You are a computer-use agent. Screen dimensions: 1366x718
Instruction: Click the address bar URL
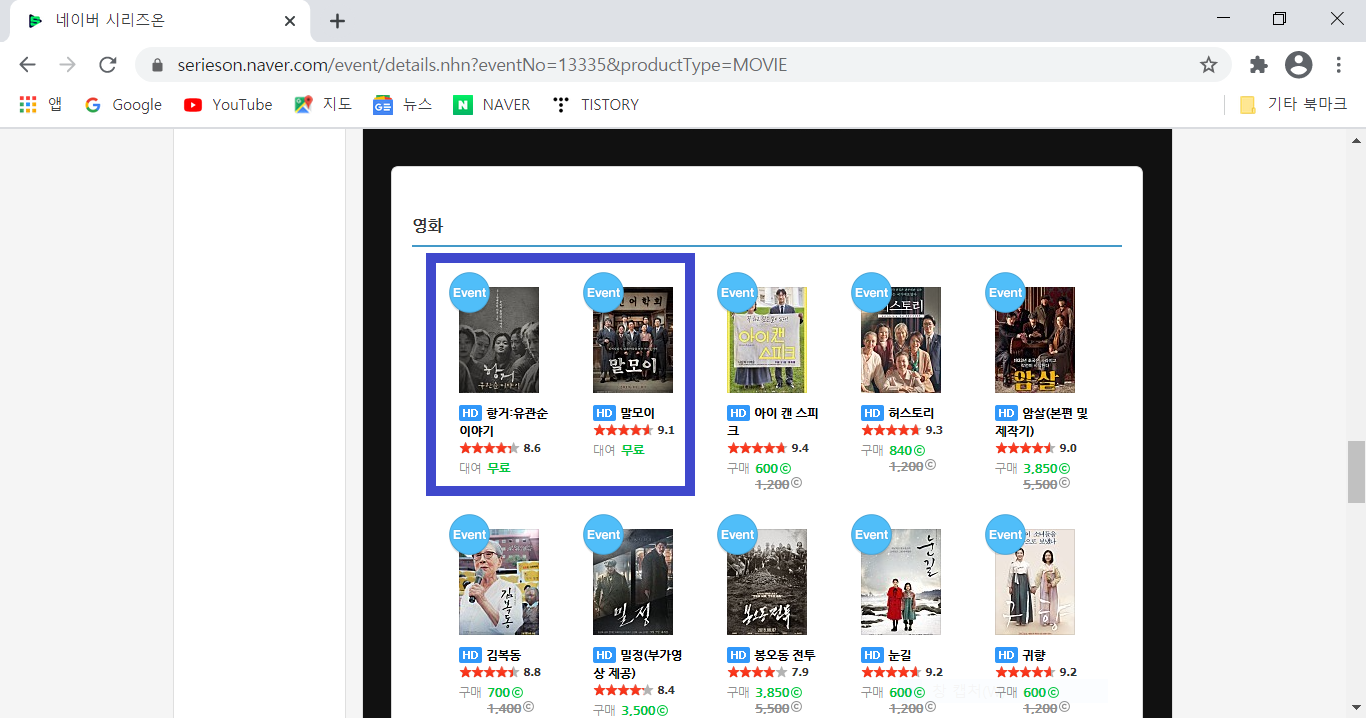(482, 65)
